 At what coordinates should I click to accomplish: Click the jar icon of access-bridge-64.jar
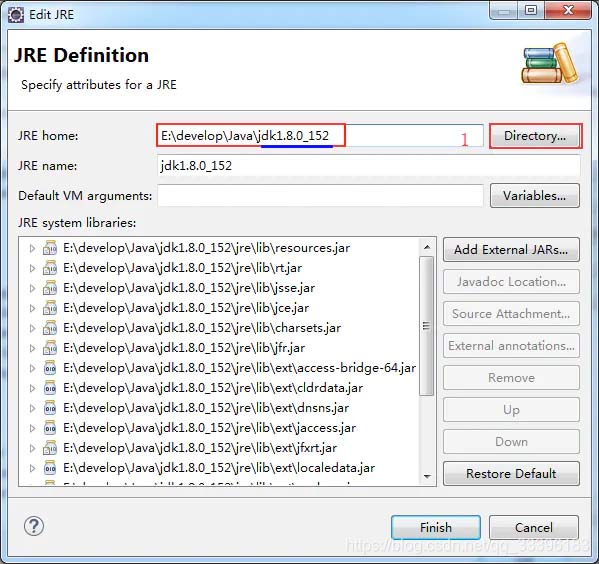coord(50,368)
